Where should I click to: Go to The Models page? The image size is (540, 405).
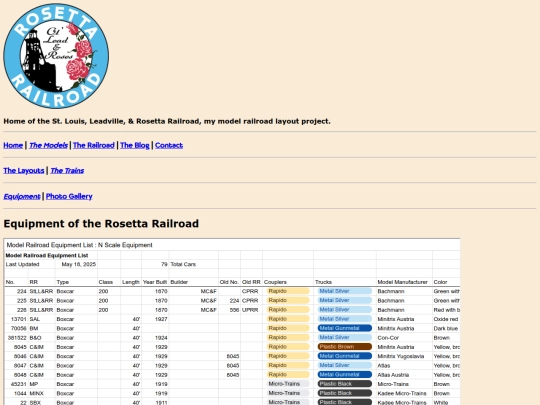point(48,145)
